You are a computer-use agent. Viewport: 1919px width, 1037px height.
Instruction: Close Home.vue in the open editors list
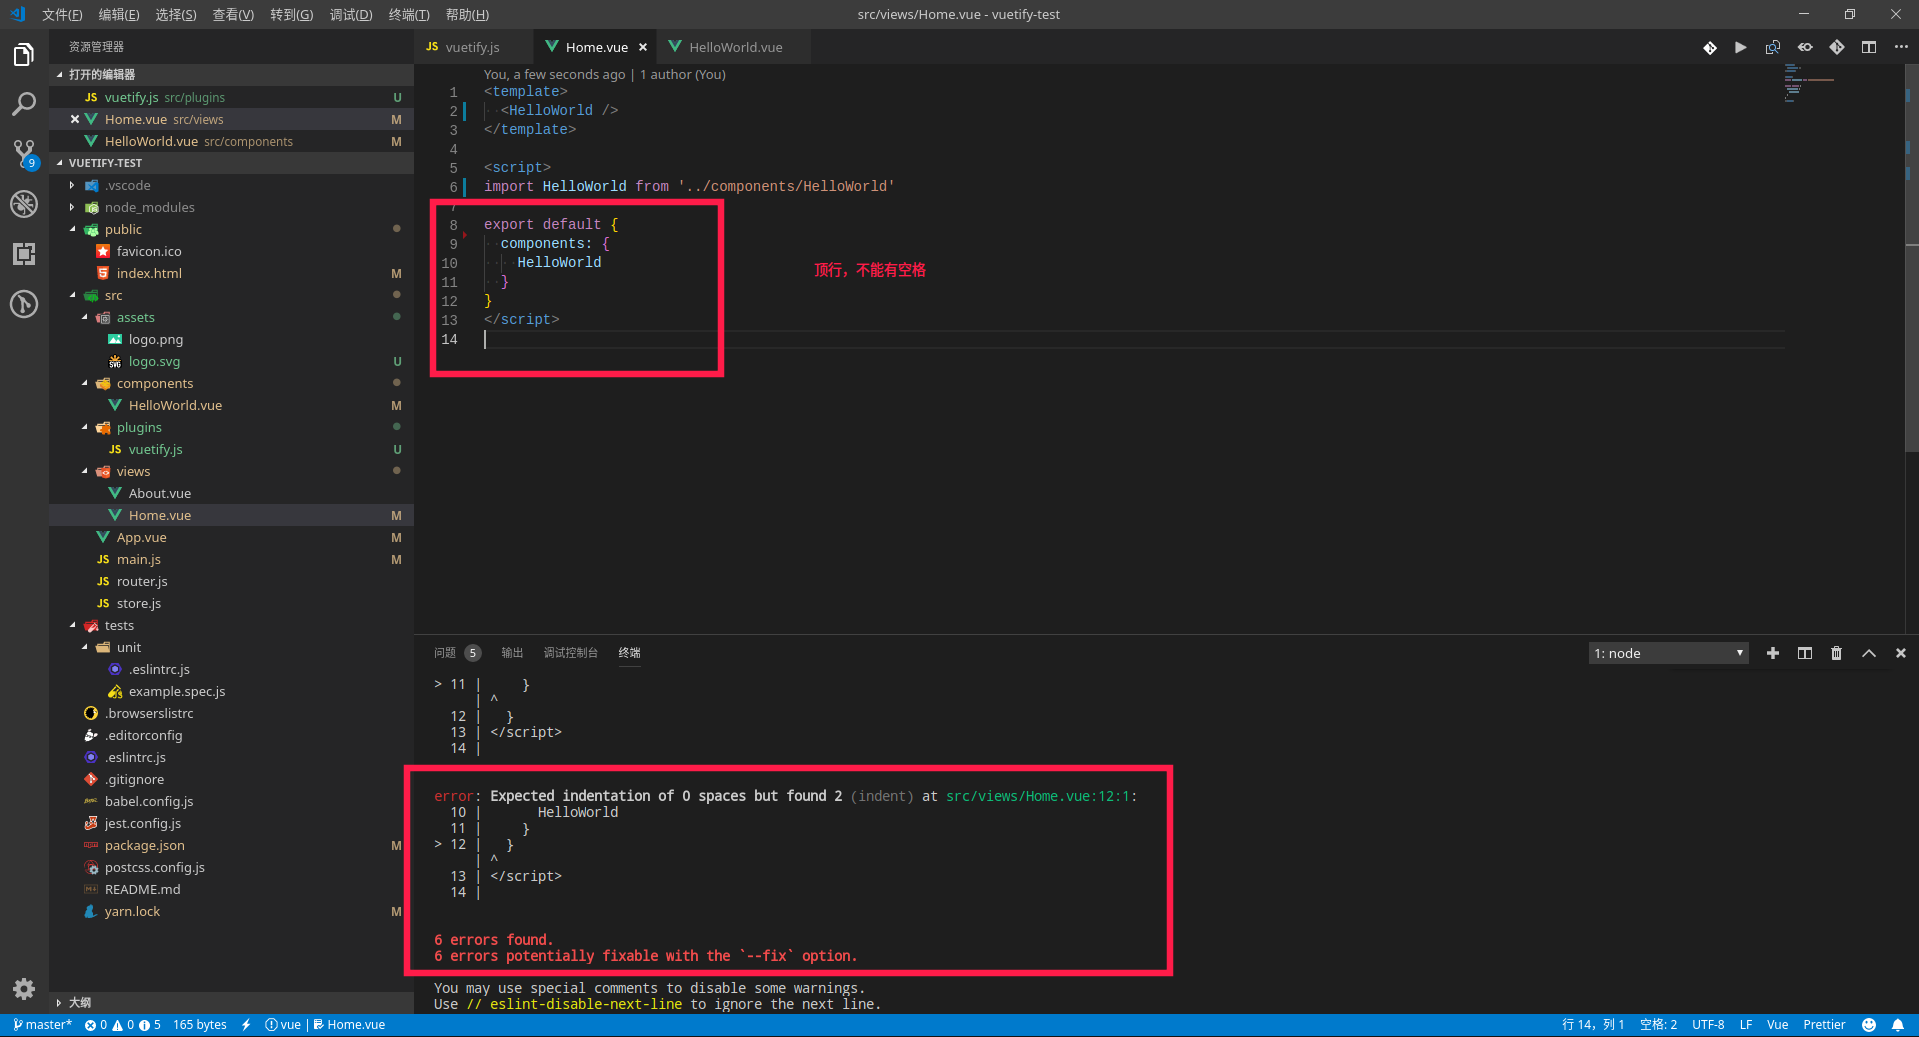click(75, 119)
